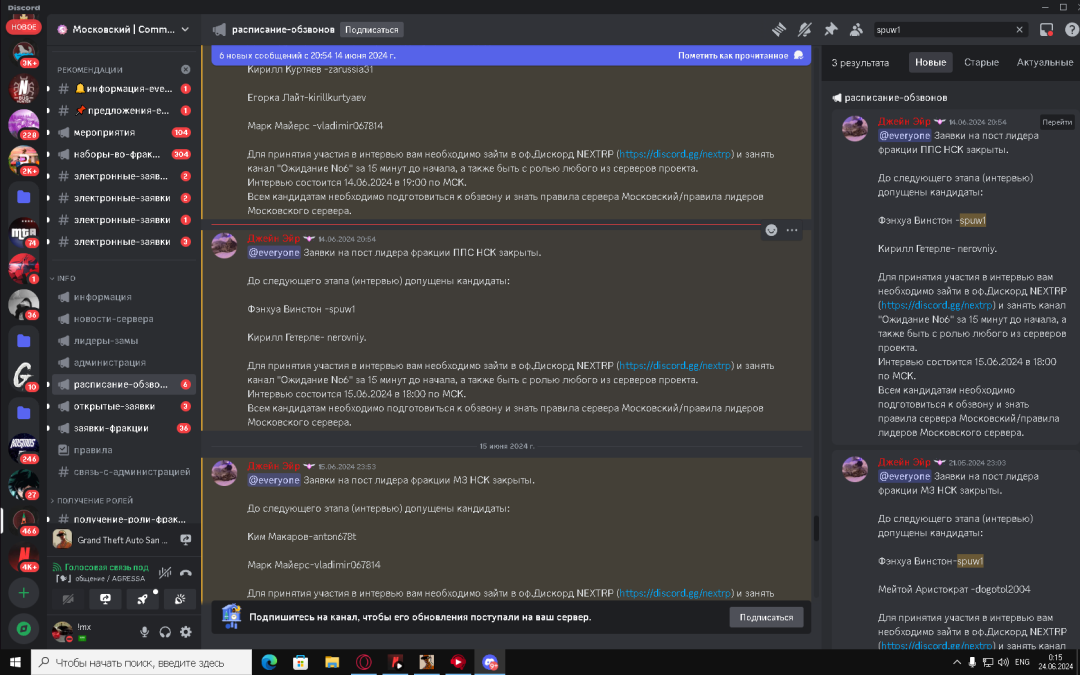
Task: Open pinned messages via the pin icon
Action: 831,30
